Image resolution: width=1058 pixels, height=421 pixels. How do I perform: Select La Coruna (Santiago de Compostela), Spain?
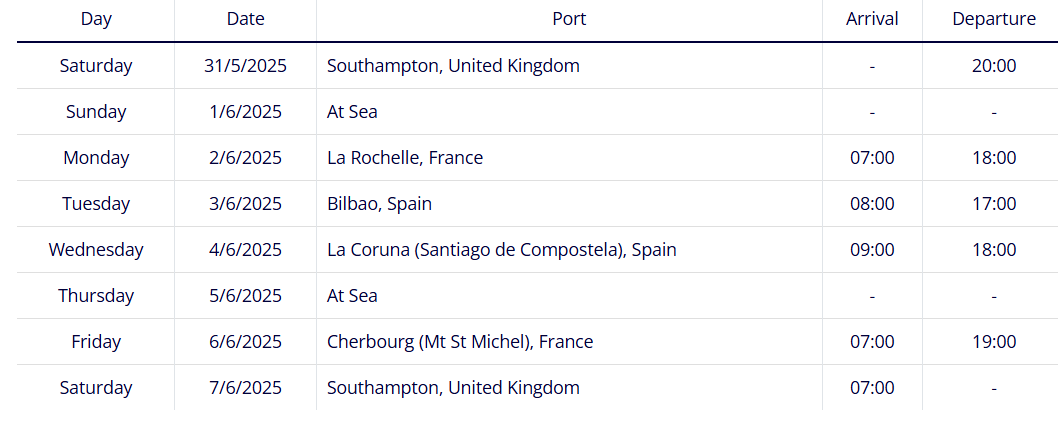501,250
